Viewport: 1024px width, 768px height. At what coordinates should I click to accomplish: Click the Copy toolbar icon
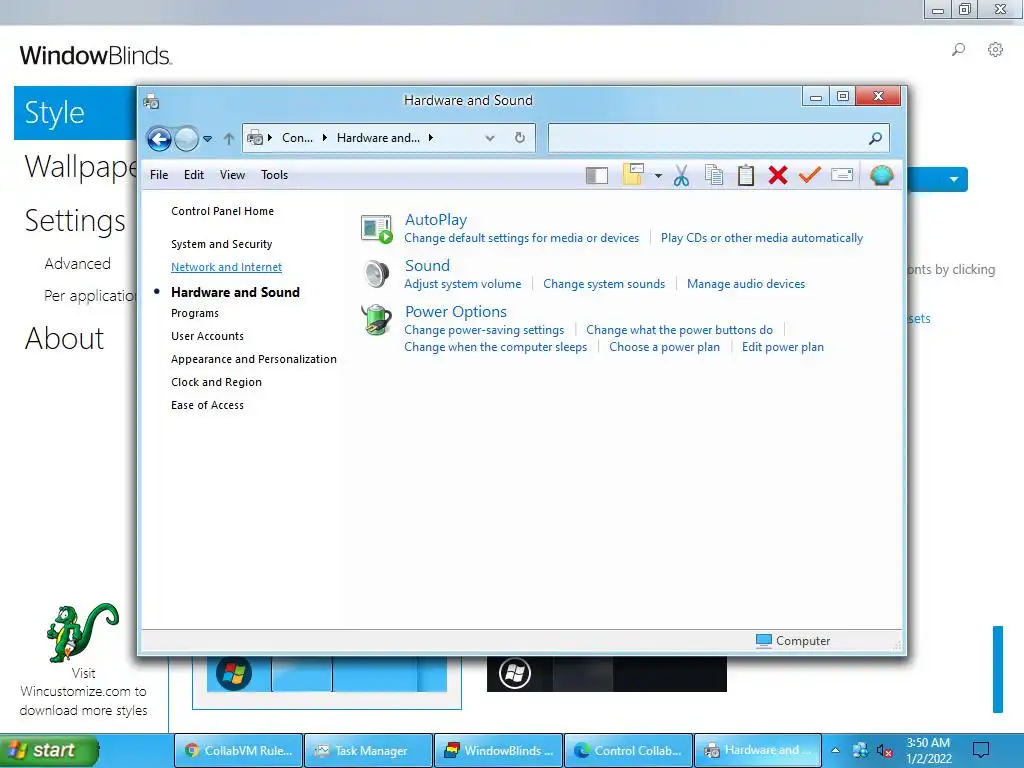click(714, 175)
